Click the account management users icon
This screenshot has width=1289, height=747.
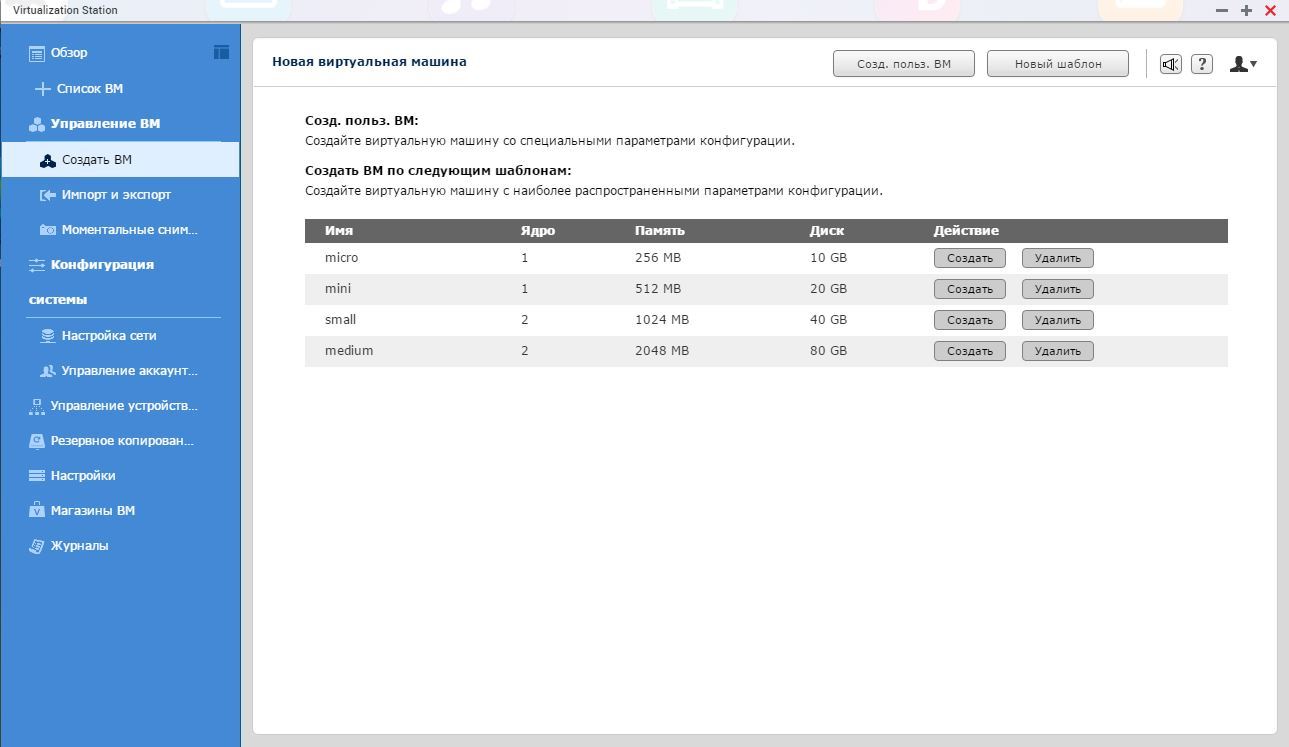tap(47, 371)
